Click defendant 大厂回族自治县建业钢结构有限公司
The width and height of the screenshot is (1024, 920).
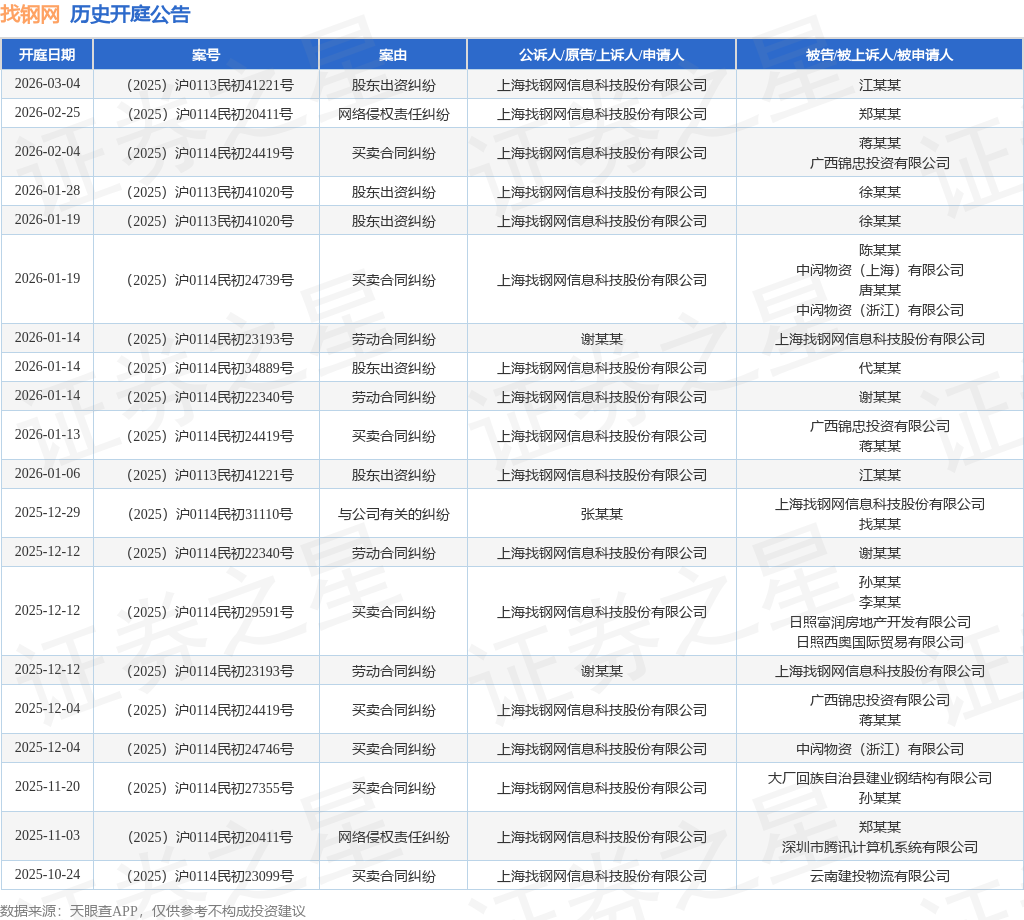pos(880,778)
